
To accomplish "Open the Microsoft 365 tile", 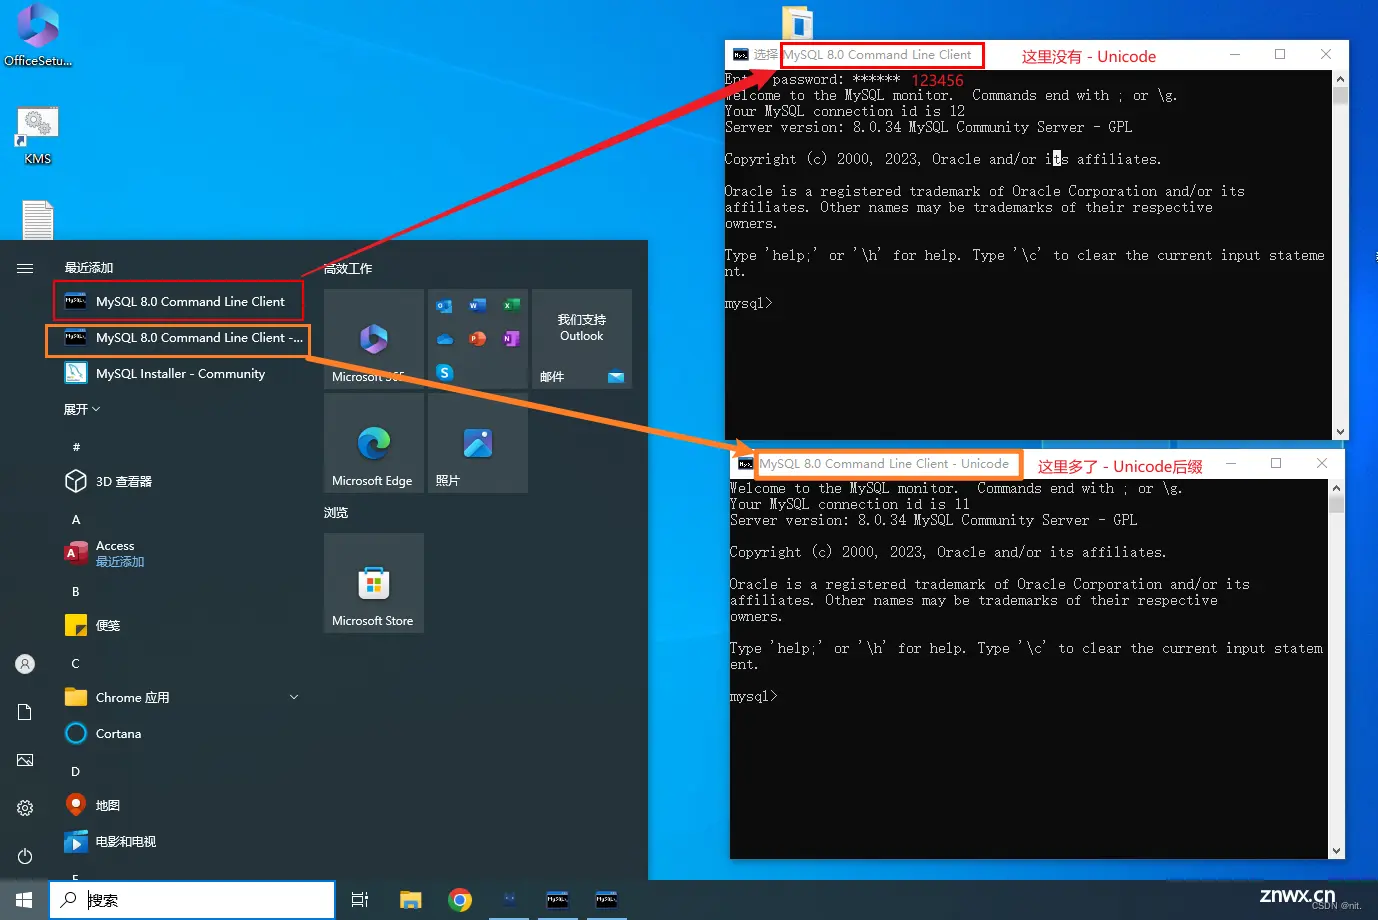I will pyautogui.click(x=374, y=339).
